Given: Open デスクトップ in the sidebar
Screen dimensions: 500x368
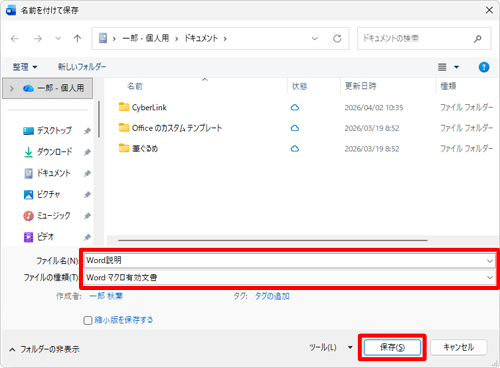Looking at the screenshot, I should click(47, 131).
